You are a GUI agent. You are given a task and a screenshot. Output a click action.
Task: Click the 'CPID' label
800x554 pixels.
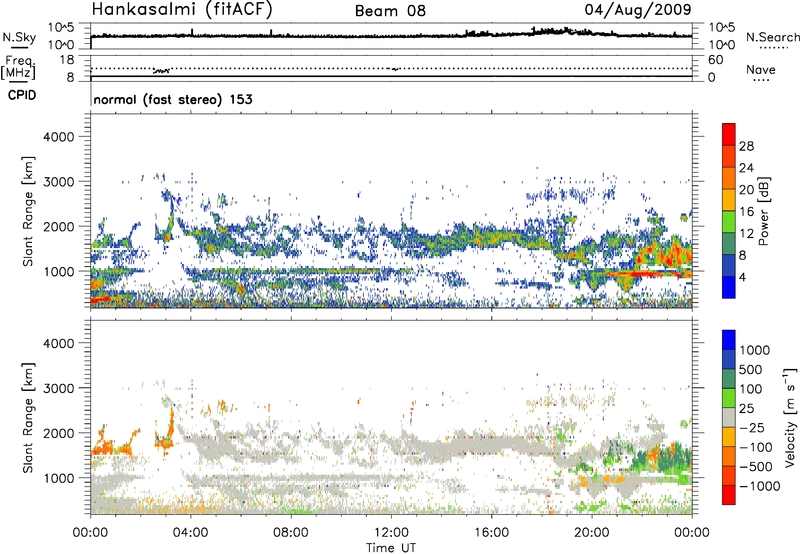pyautogui.click(x=22, y=95)
